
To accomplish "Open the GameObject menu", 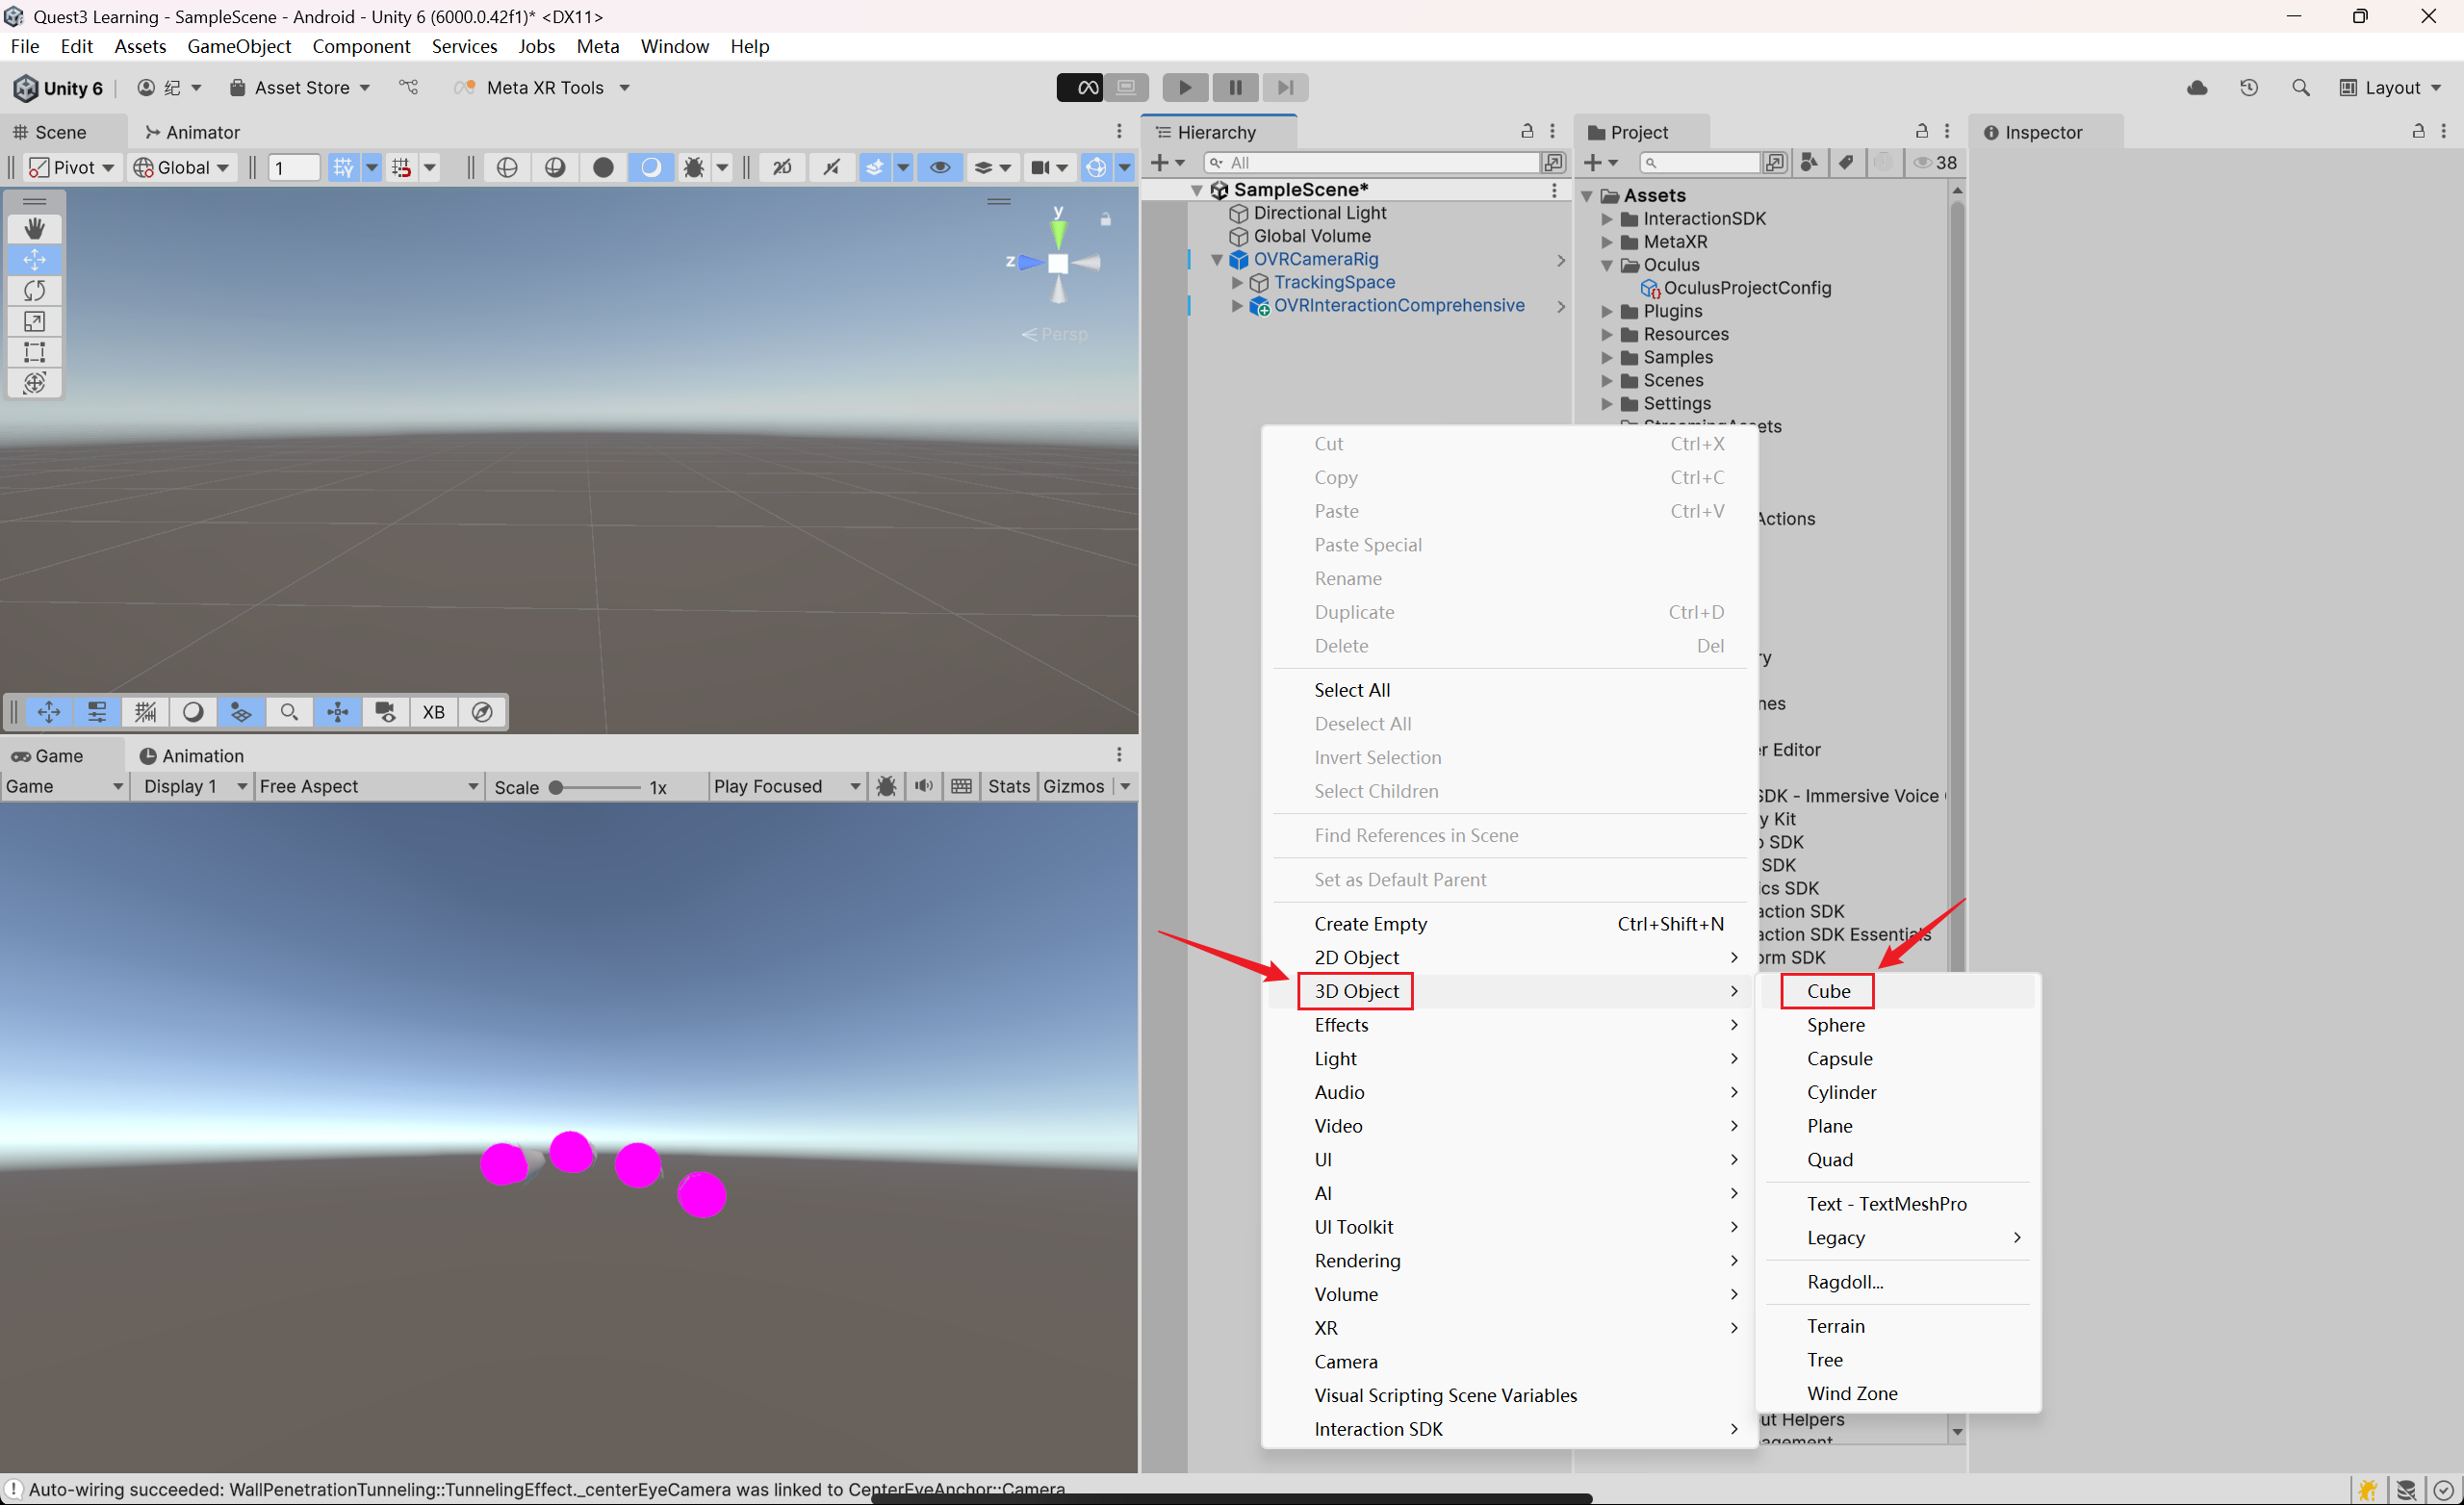I will click(238, 46).
